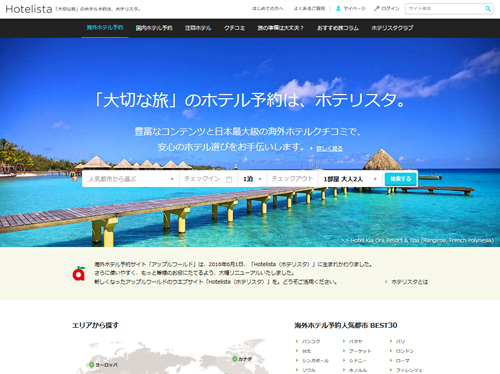Click the check-in calendar icon
The height and width of the screenshot is (374, 500).
[229, 179]
